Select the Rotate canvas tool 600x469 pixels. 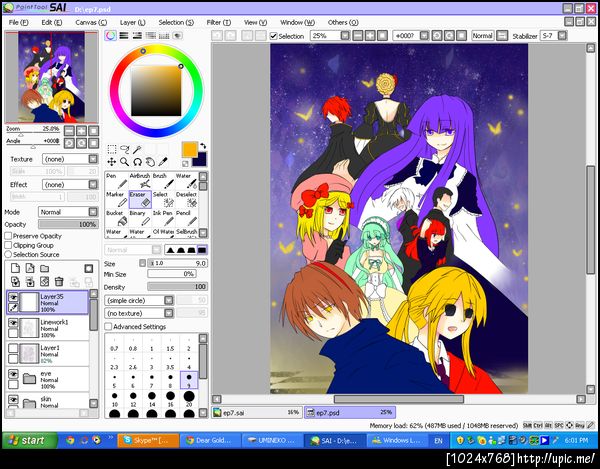(x=137, y=162)
